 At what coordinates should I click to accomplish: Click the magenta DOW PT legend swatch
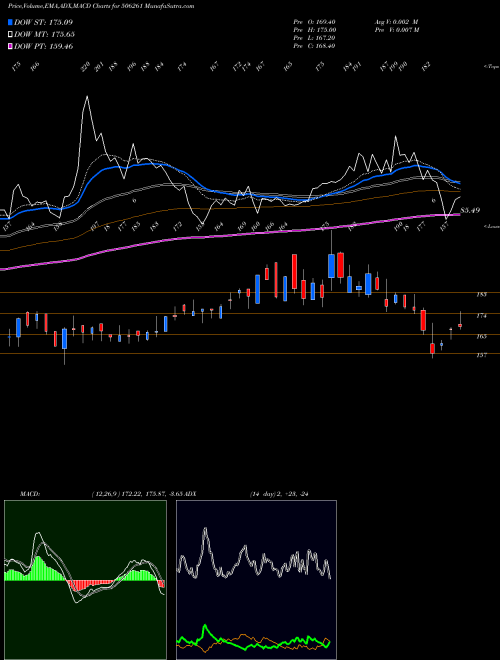pyautogui.click(x=10, y=46)
